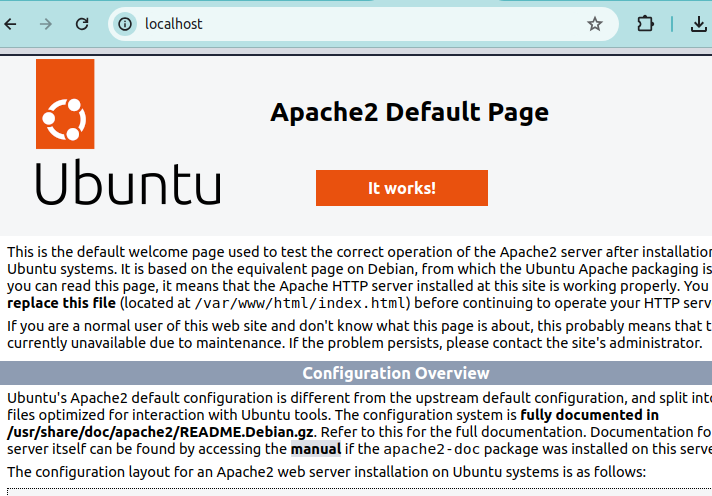Viewport: 712px width, 496px height.
Task: Click the "Ubuntu" wordmark under the logo
Action: coord(128,183)
